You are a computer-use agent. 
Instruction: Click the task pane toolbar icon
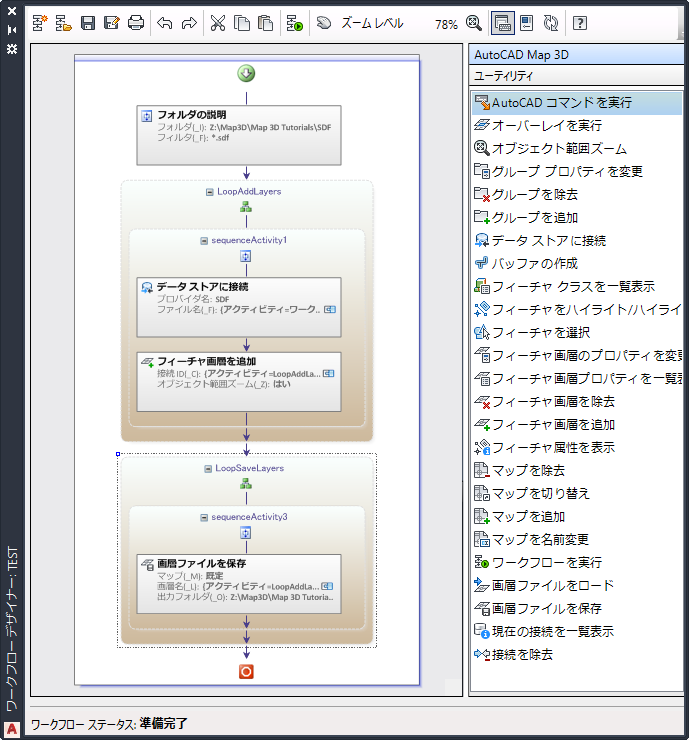(x=527, y=23)
